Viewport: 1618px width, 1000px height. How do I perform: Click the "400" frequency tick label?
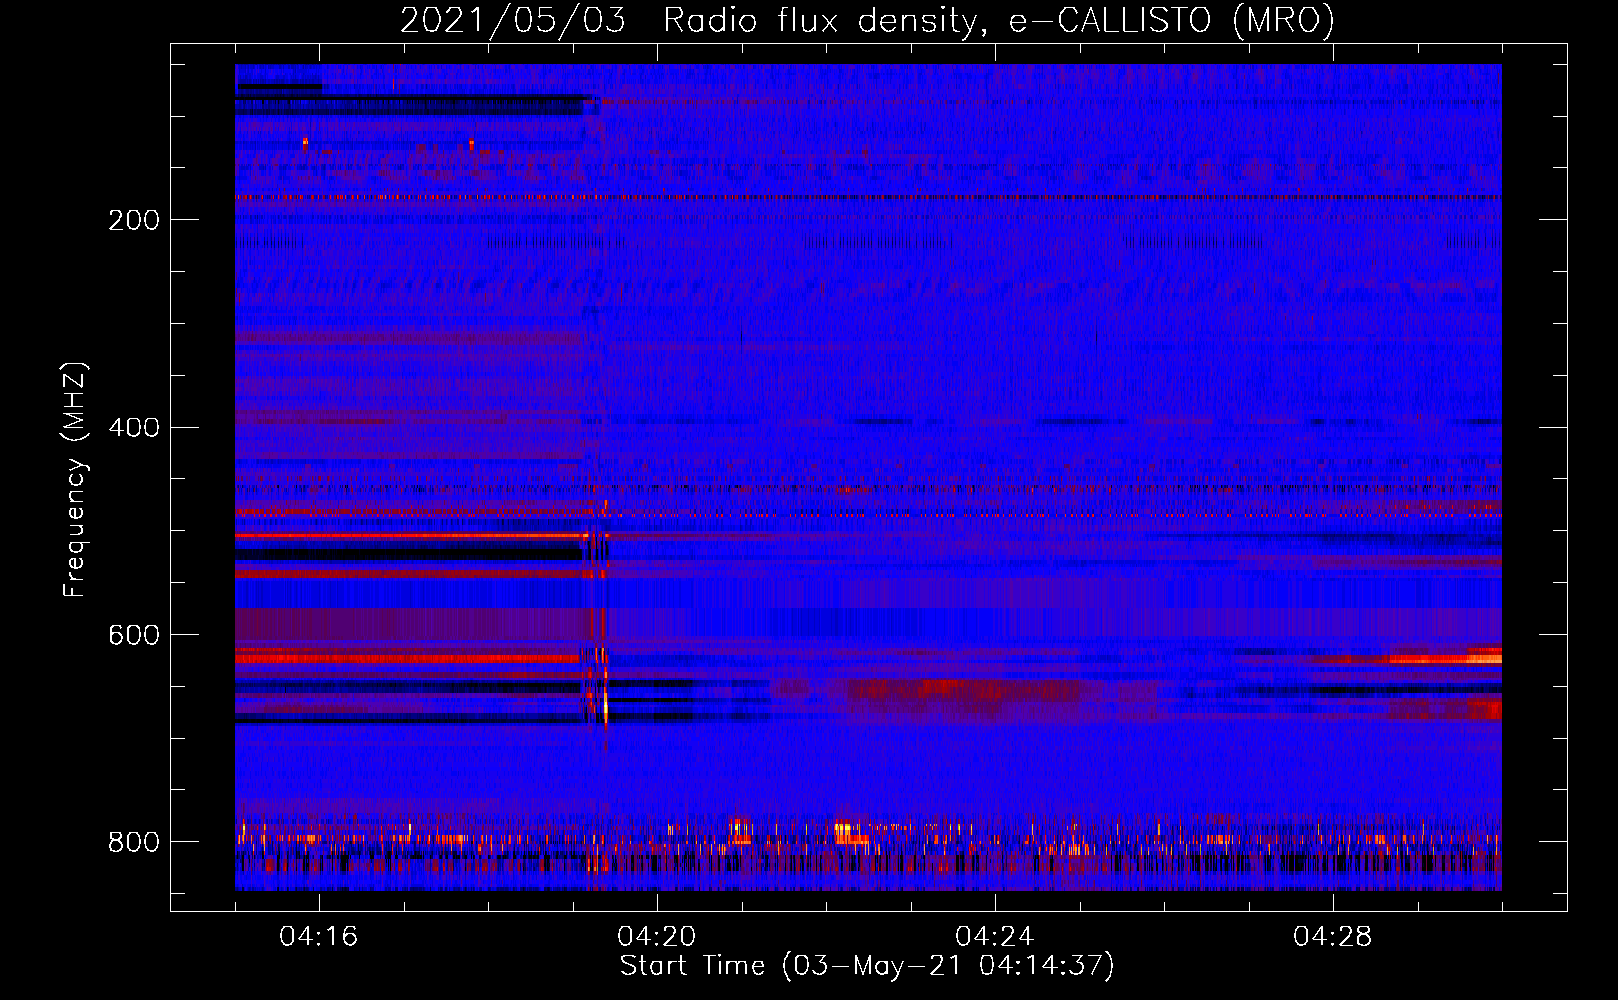tap(134, 428)
